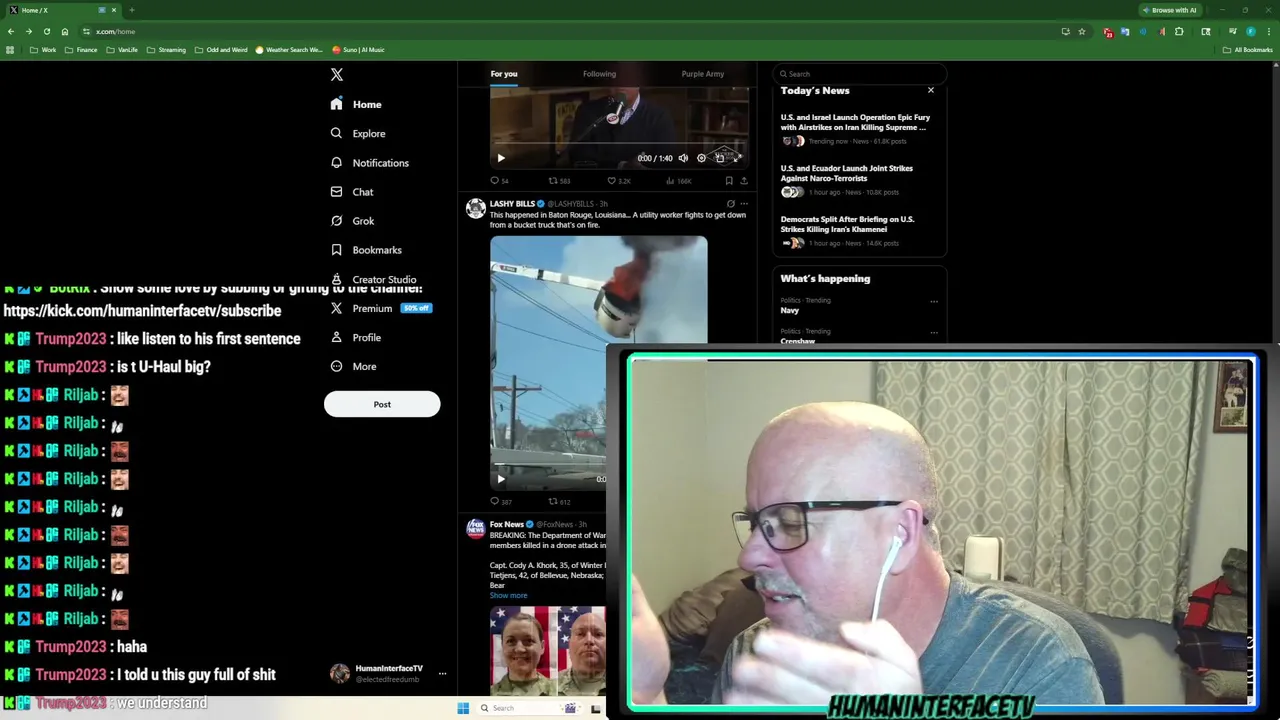The image size is (1280, 720).
Task: Click the Grok icon on LASHY BILLS post
Action: (x=730, y=204)
